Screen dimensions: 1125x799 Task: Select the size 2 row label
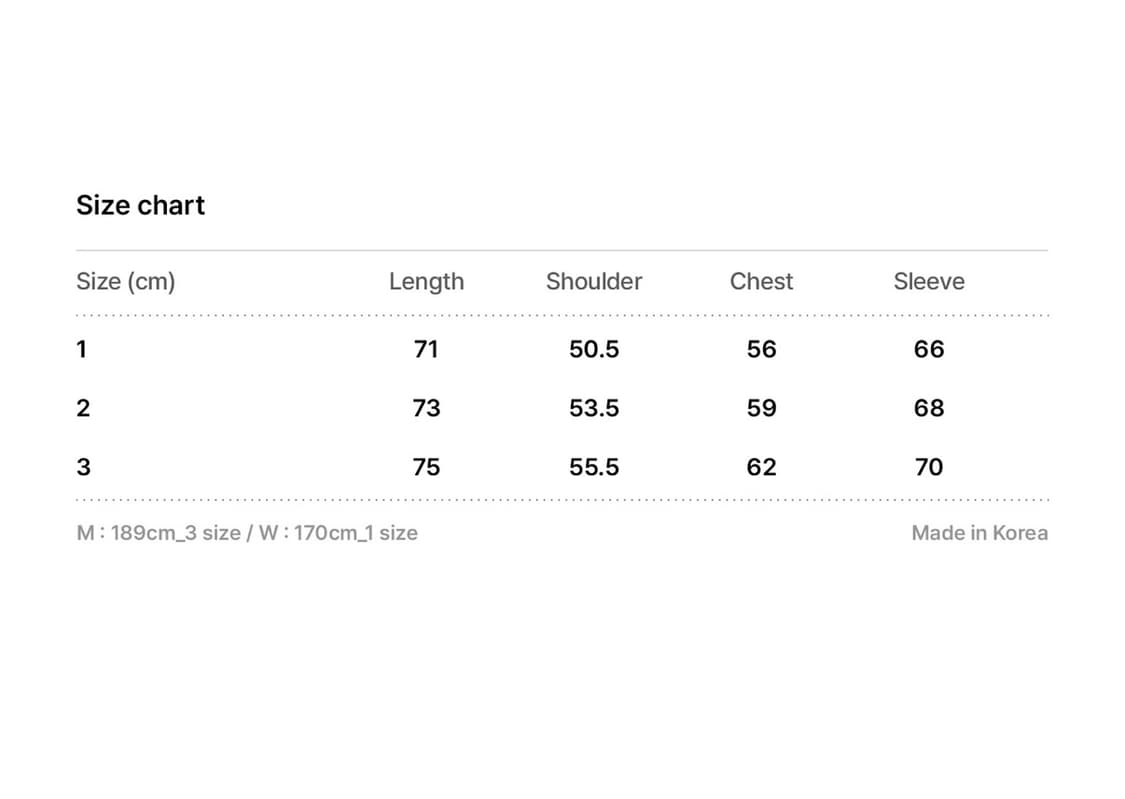pyautogui.click(x=83, y=408)
